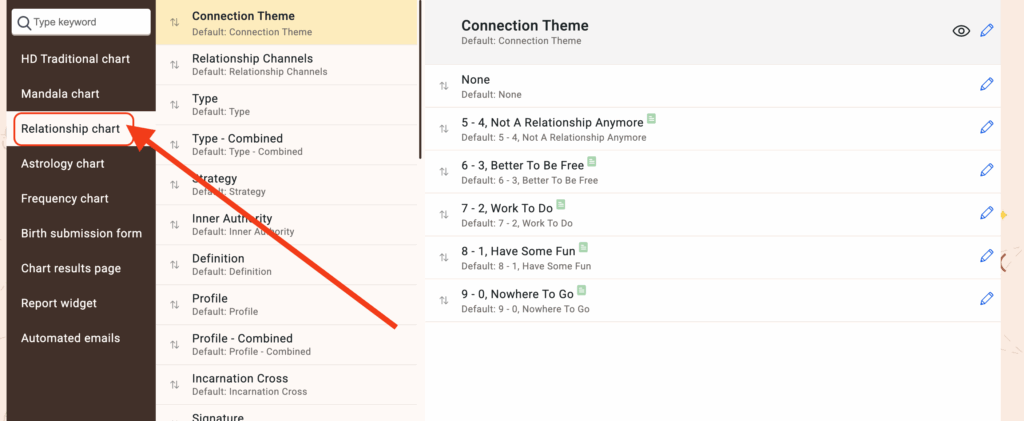Edit the None option with pencil icon

click(x=987, y=86)
